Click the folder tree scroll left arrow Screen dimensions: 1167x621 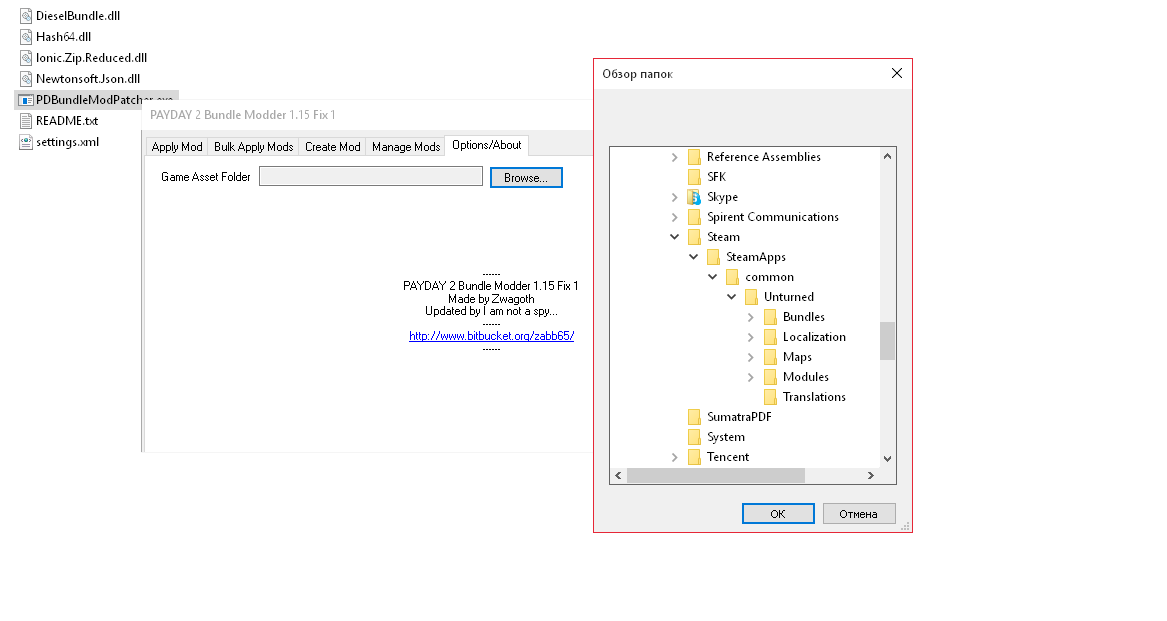(618, 475)
